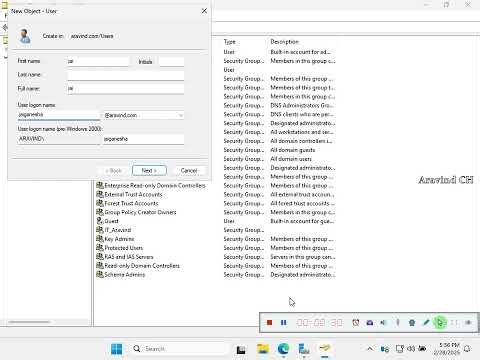Launch Microsoft Edge from the taskbar
This screenshot has height=360, width=480.
click(x=283, y=349)
